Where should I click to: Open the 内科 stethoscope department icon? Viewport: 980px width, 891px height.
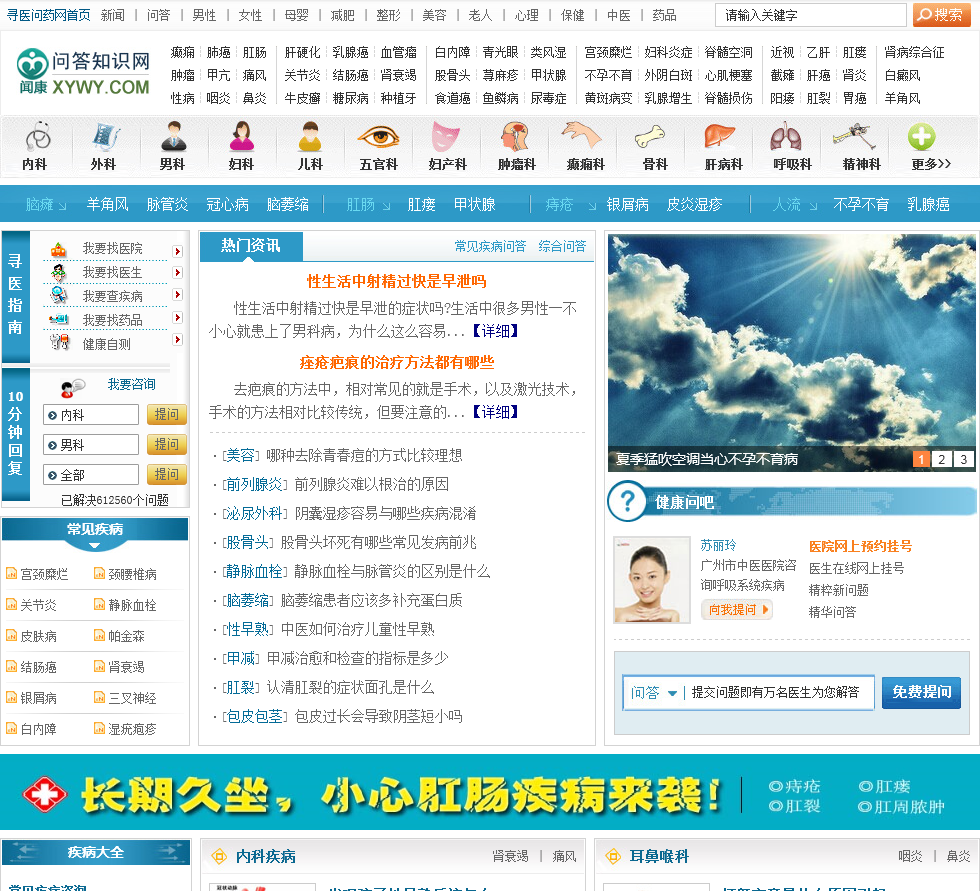pyautogui.click(x=37, y=137)
